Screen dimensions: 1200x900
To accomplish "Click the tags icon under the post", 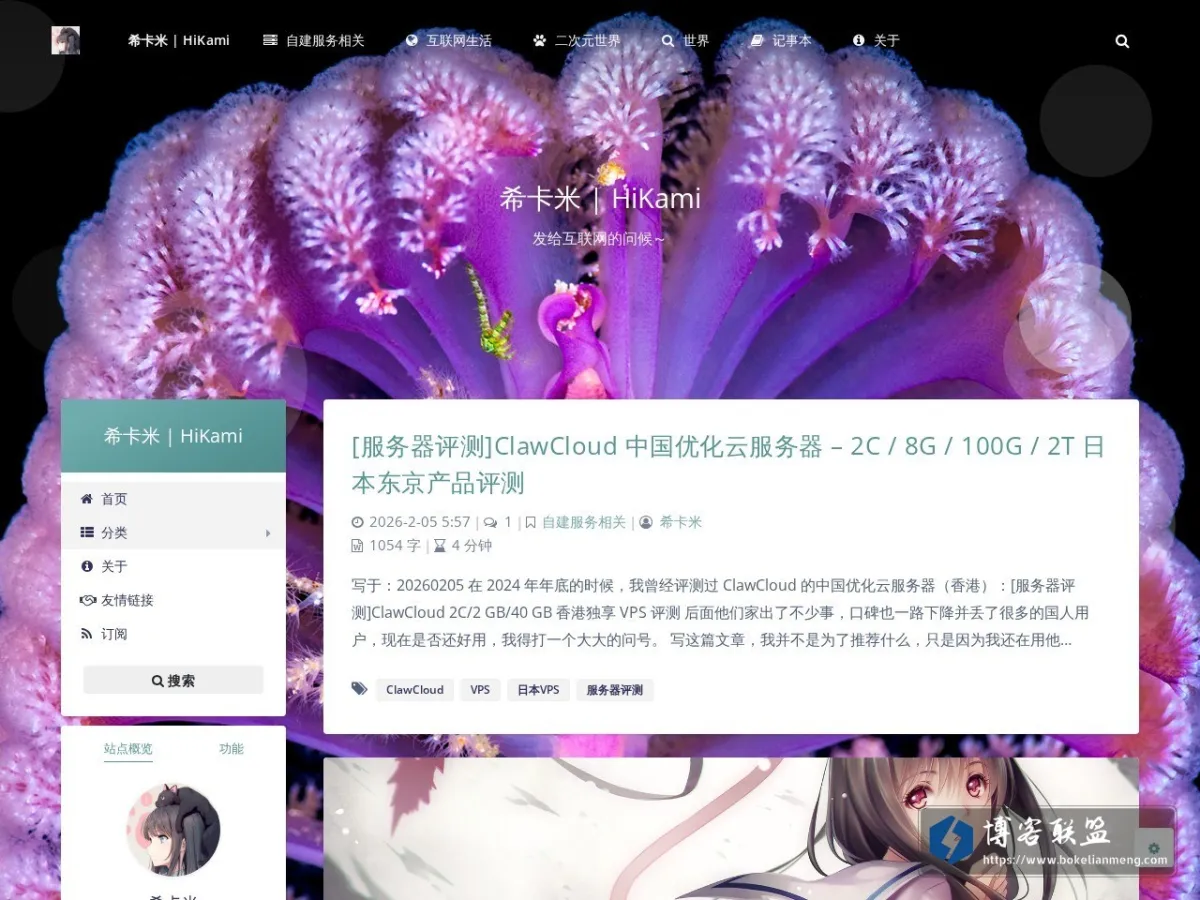I will (x=359, y=689).
